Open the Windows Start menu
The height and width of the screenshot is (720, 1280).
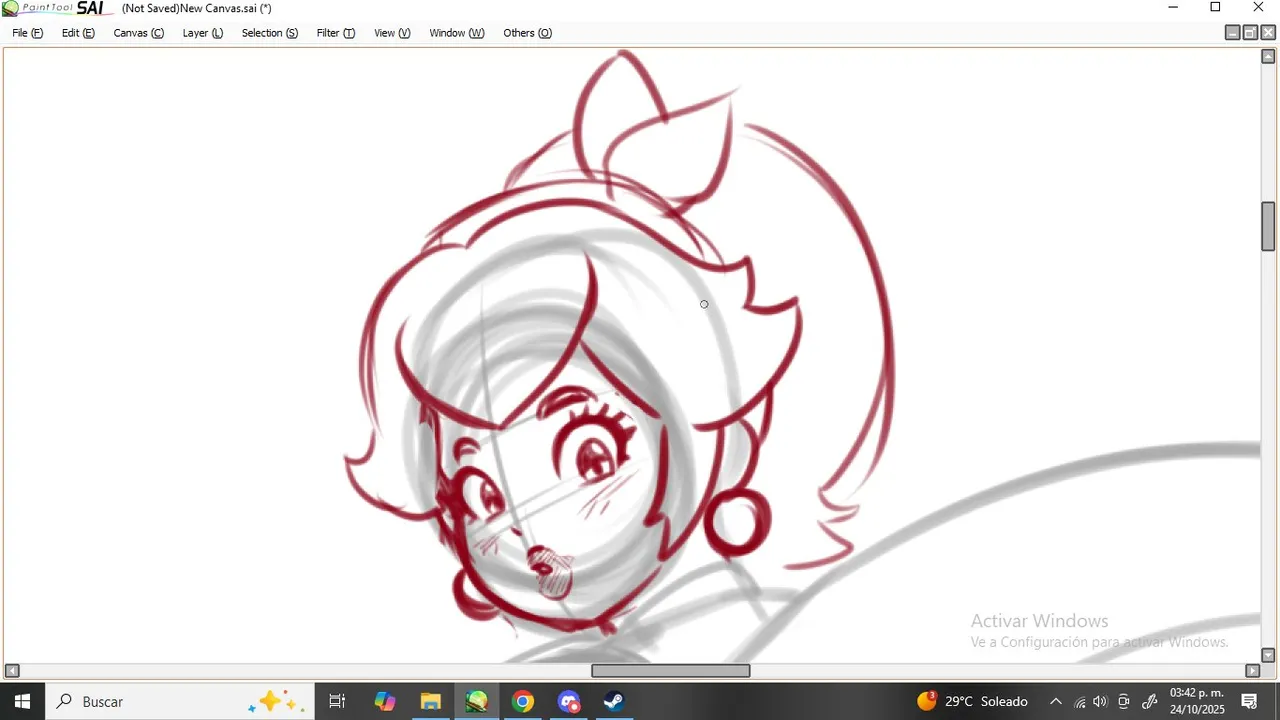tap(22, 701)
